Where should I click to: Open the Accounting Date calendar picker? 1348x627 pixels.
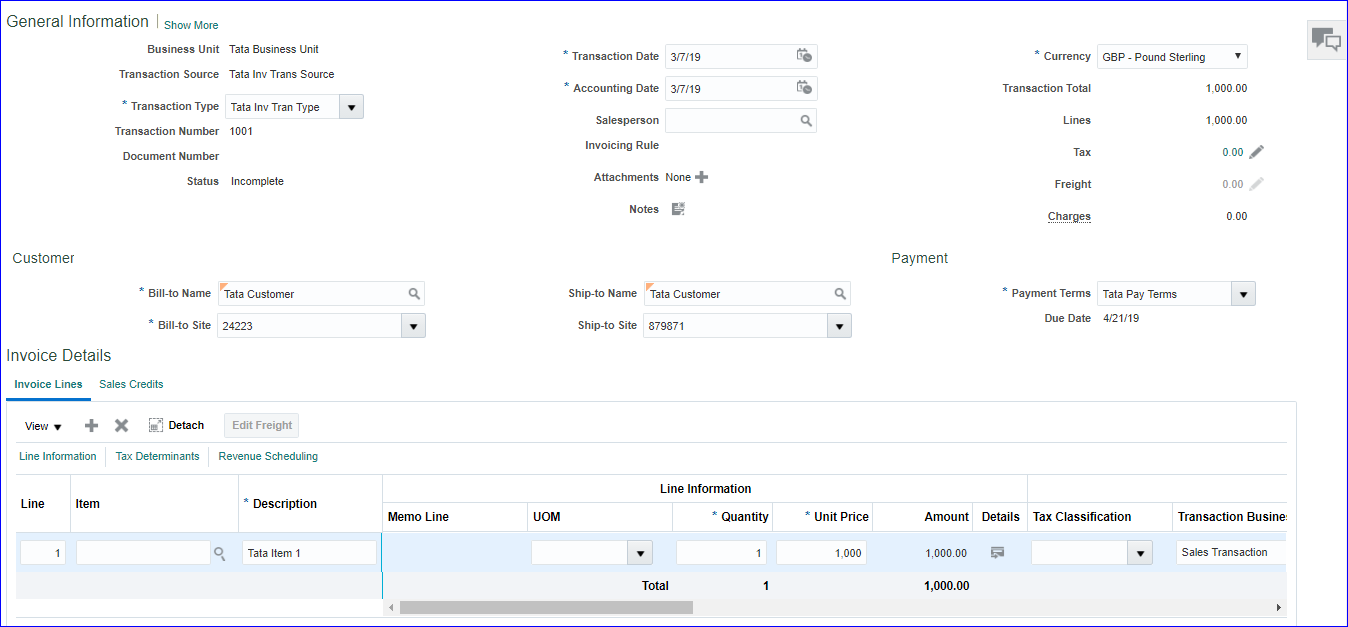point(804,88)
